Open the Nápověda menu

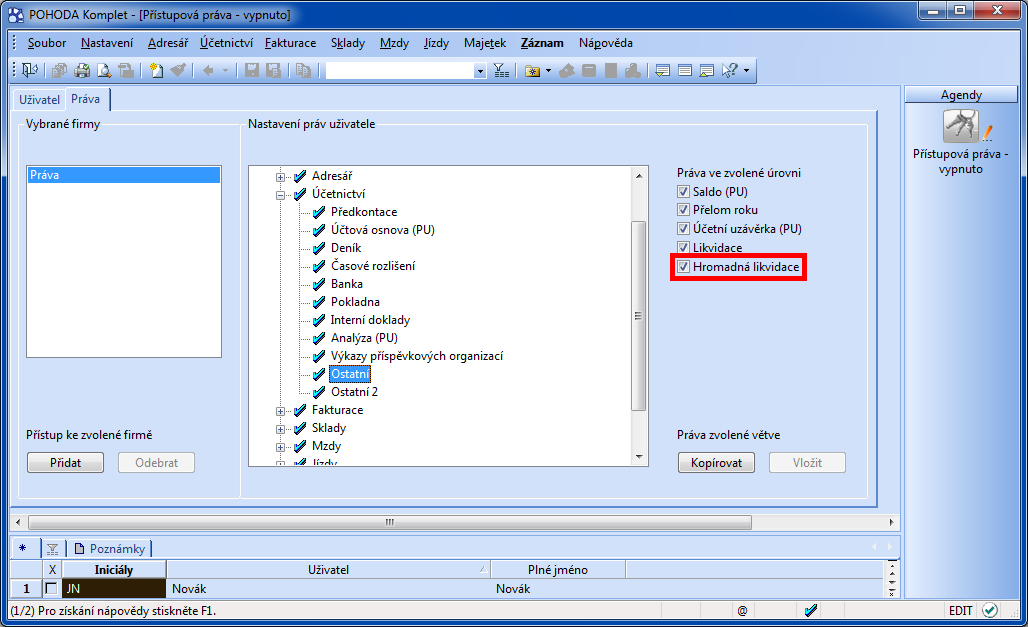pos(606,43)
